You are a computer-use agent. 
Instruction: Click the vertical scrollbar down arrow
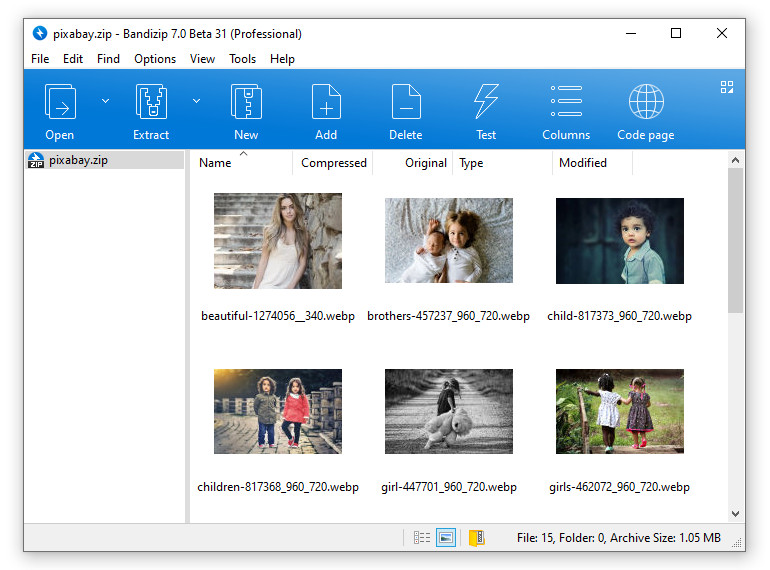click(x=736, y=513)
